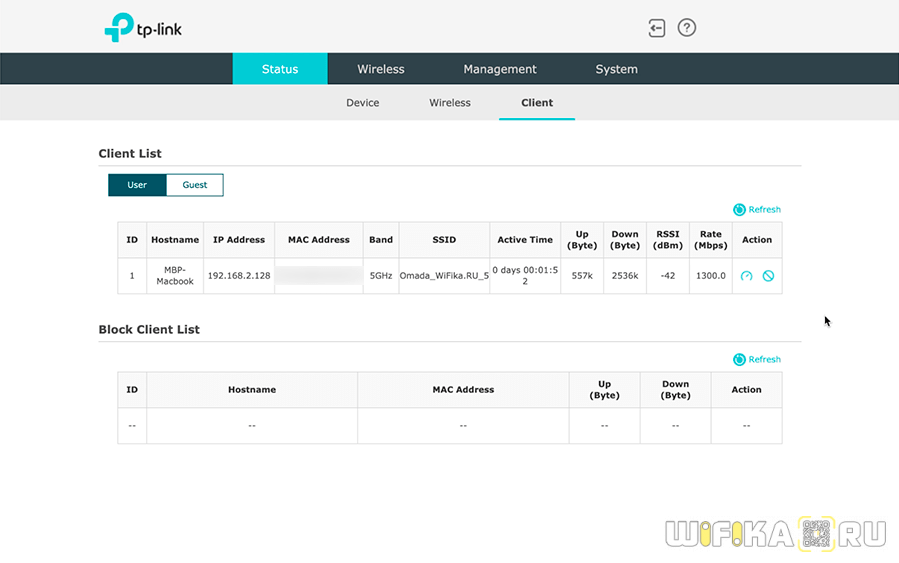Click the Refresh link above the Block Client table
The width and height of the screenshot is (899, 563).
[765, 360]
